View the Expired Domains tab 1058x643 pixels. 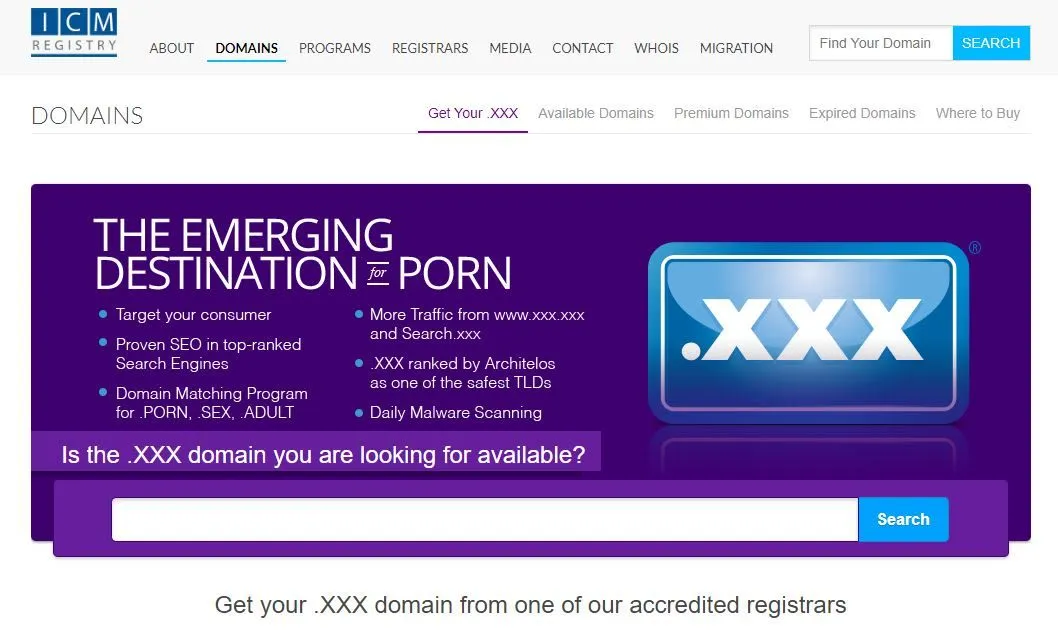point(862,113)
